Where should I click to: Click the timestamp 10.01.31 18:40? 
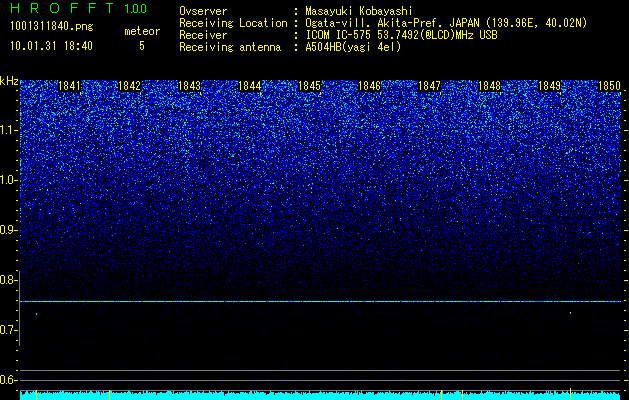[x=51, y=46]
